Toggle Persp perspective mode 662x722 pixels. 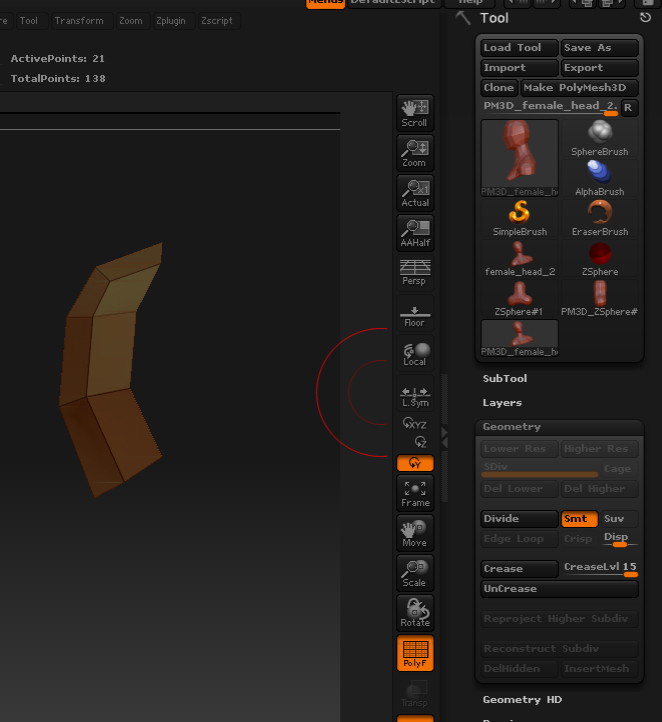coord(415,272)
